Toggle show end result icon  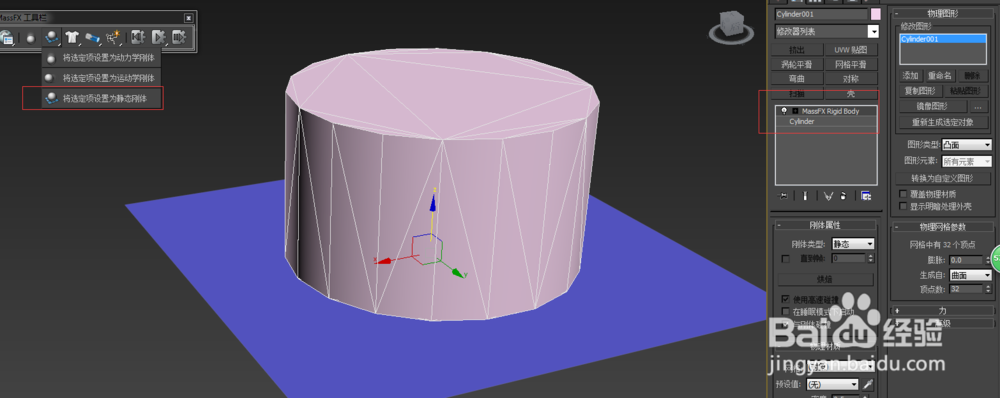click(x=805, y=196)
